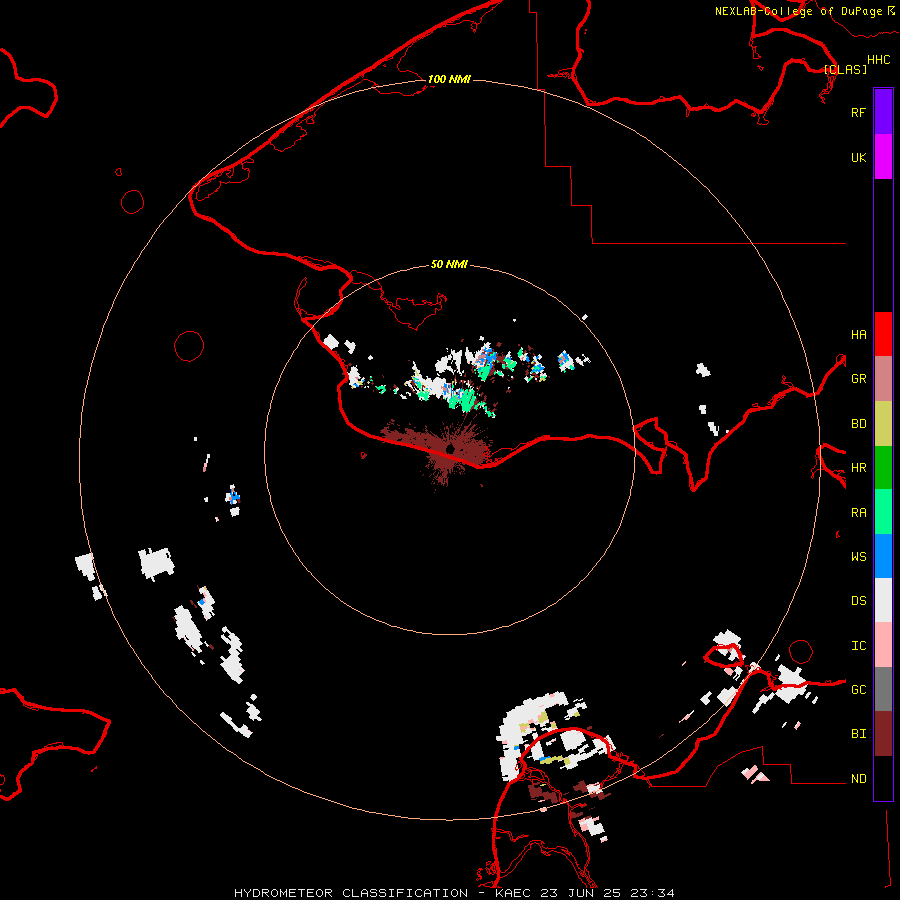
Task: Click the KAEC station identifier
Action: pyautogui.click(x=515, y=893)
